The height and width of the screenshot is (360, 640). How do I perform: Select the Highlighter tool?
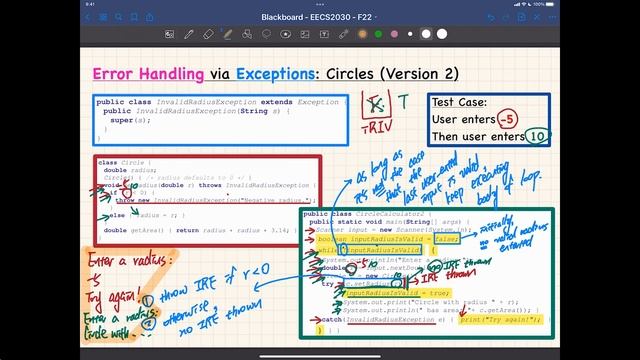click(x=227, y=34)
